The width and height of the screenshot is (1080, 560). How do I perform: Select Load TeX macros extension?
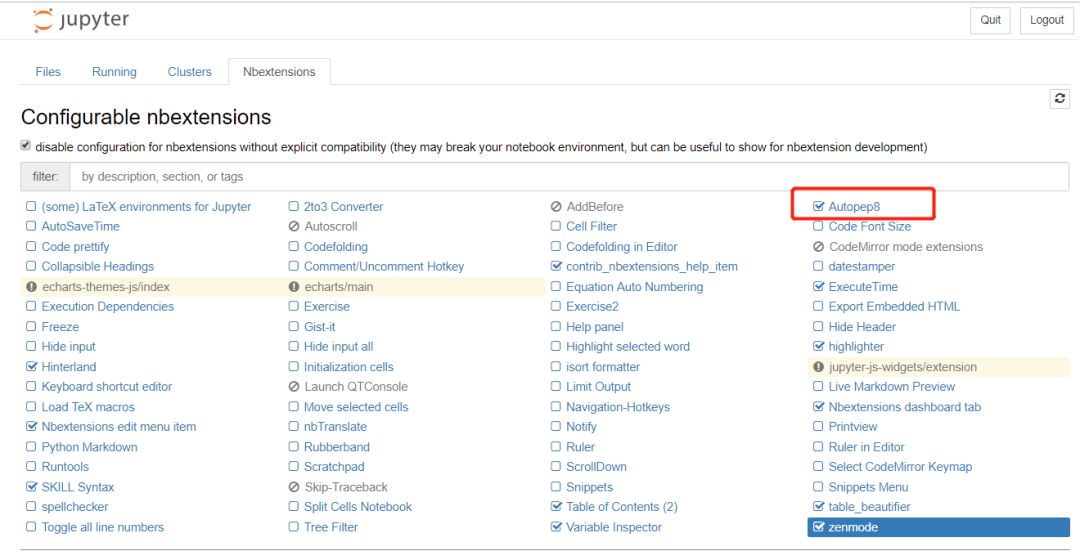click(87, 406)
